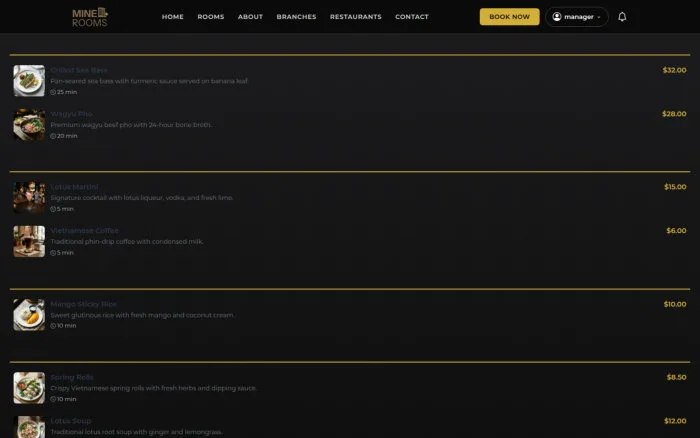Click the Mine Rooms logo

[x=90, y=17]
